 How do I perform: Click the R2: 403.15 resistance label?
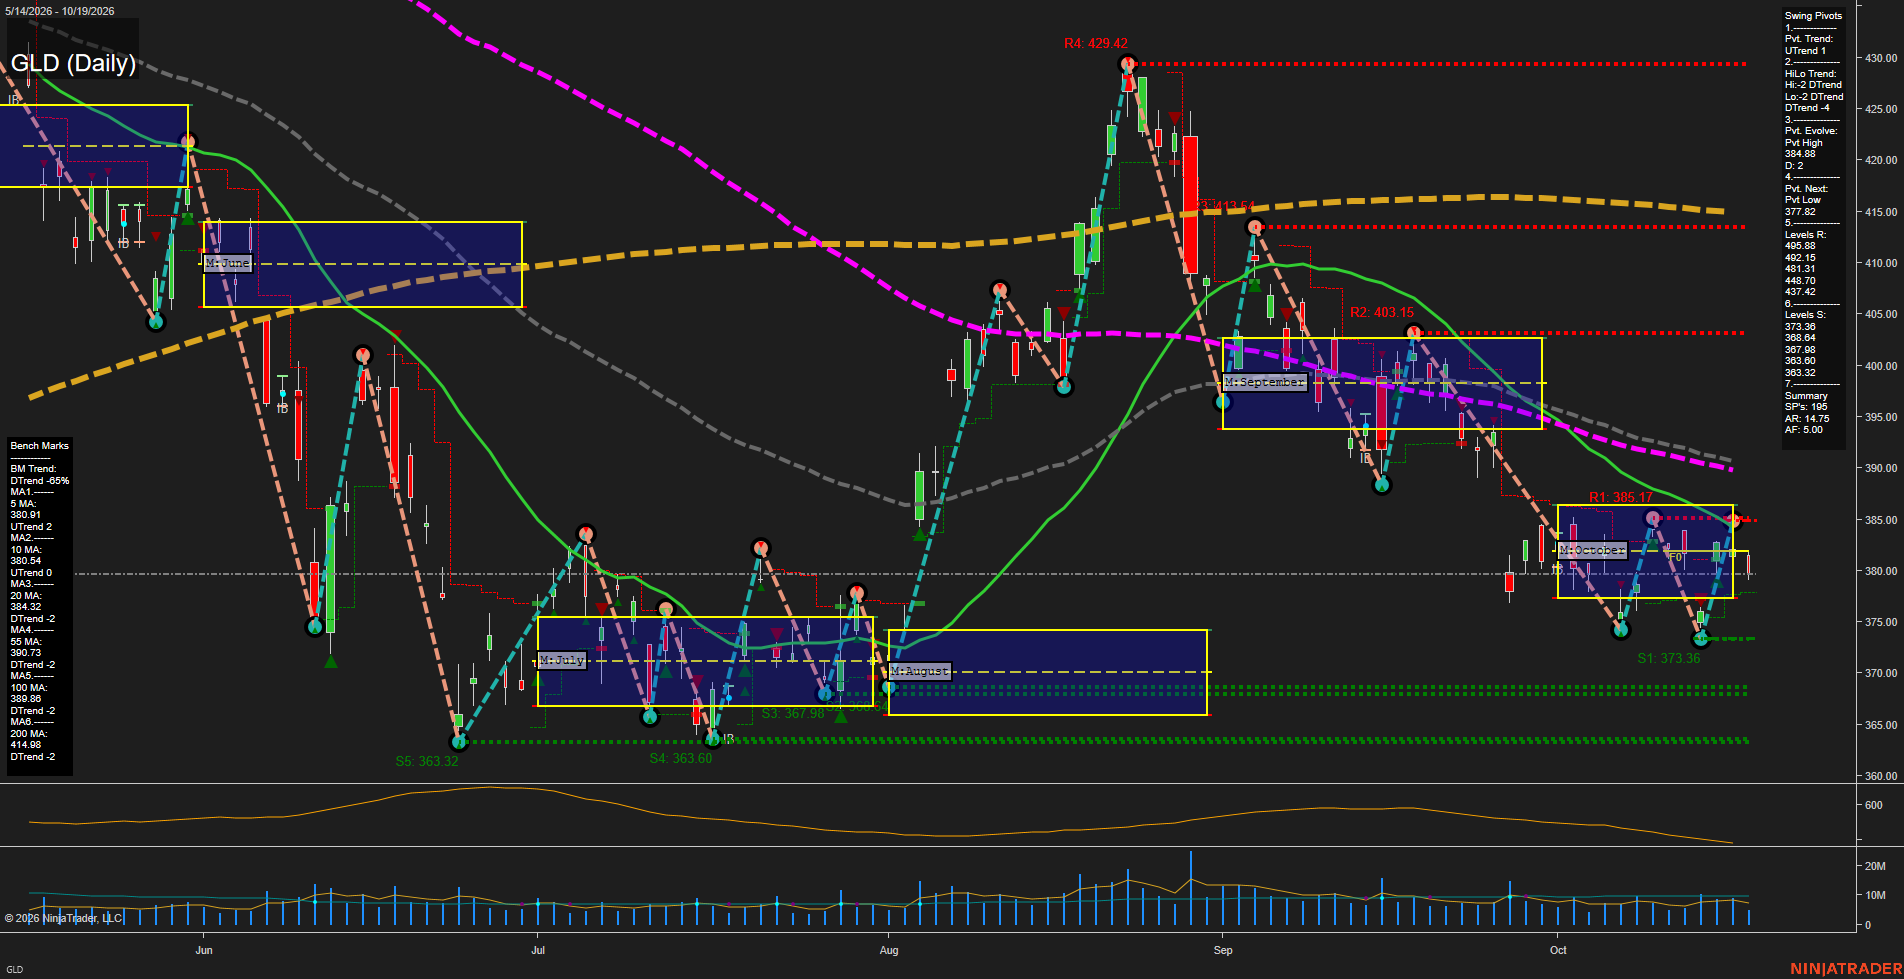(x=1382, y=312)
